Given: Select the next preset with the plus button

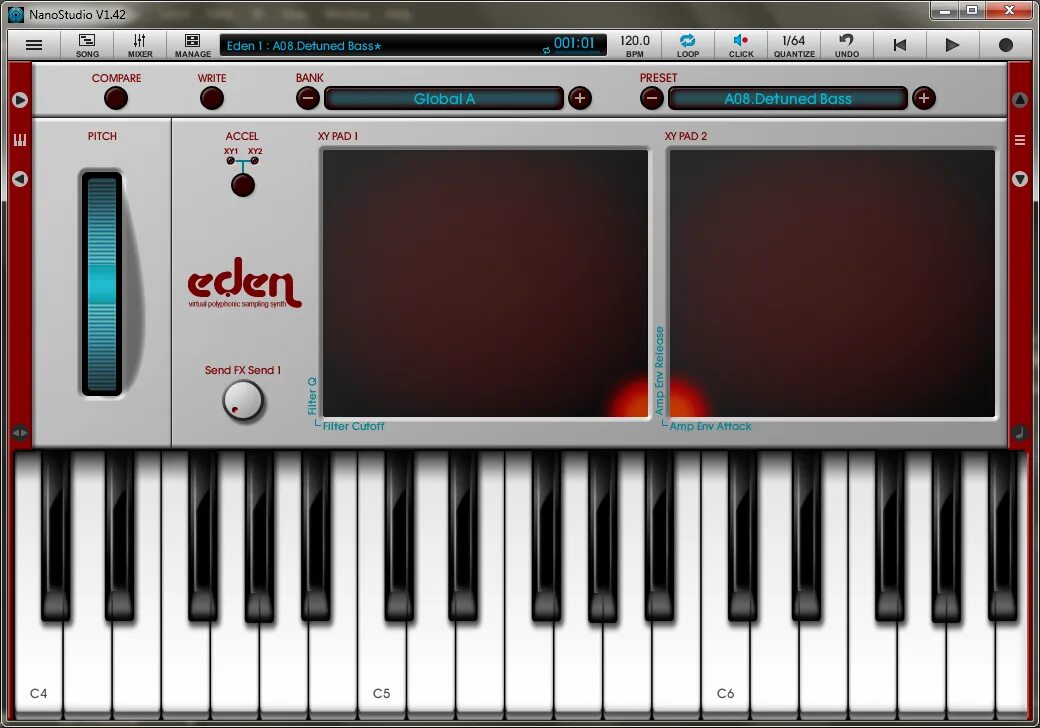Looking at the screenshot, I should 924,98.
